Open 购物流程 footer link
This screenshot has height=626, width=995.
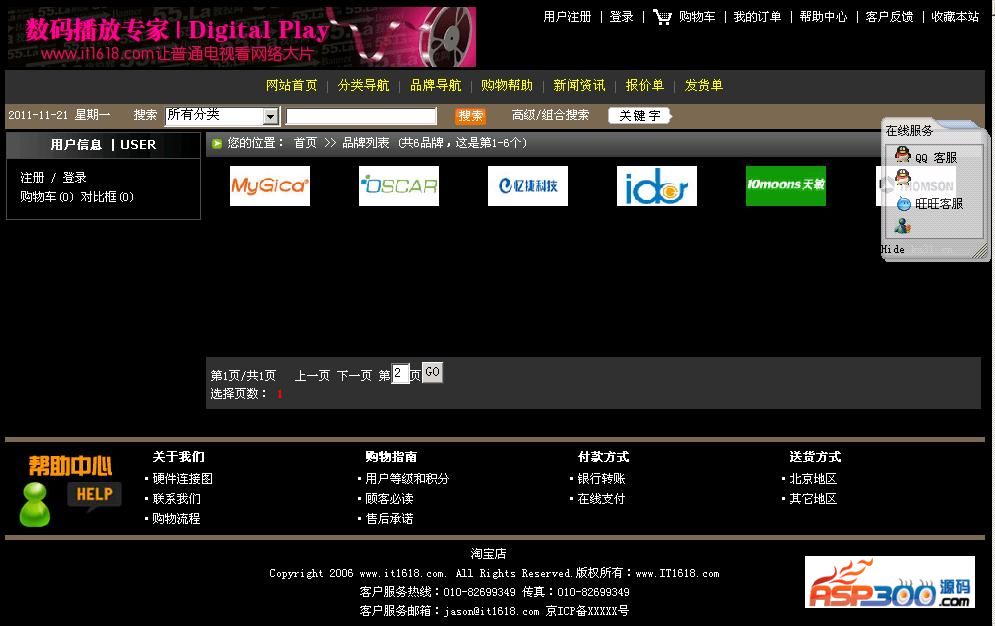(176, 519)
